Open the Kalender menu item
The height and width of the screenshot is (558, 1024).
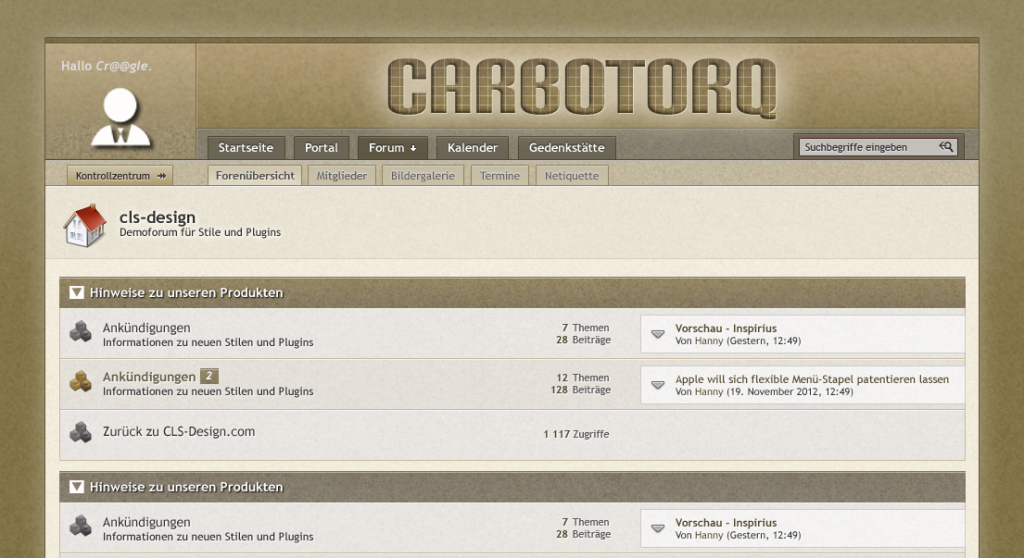point(472,148)
